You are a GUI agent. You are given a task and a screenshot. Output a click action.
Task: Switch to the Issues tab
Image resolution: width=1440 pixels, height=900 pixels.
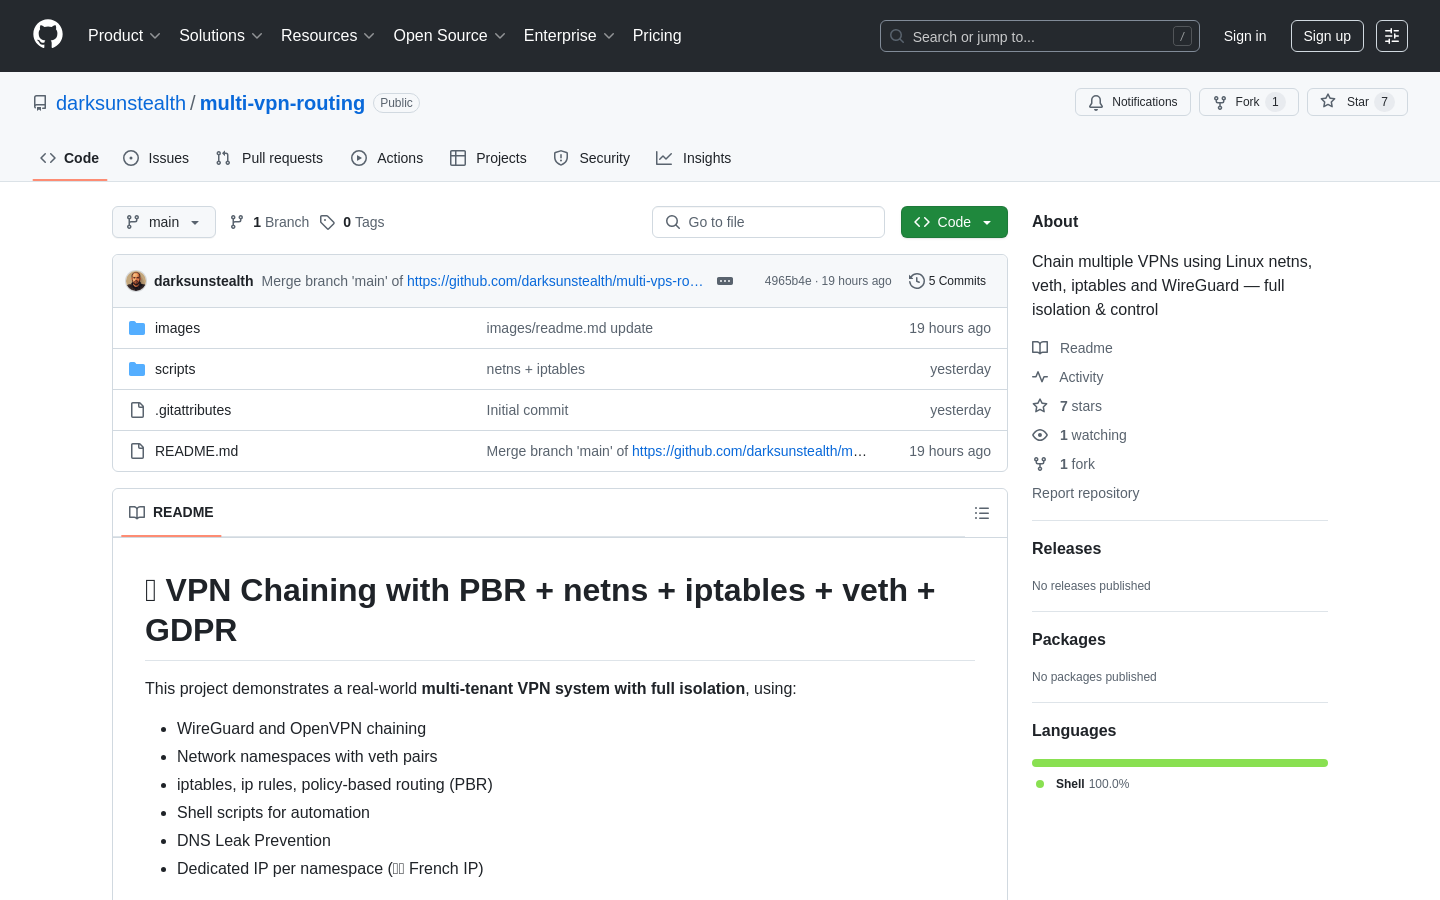point(156,158)
